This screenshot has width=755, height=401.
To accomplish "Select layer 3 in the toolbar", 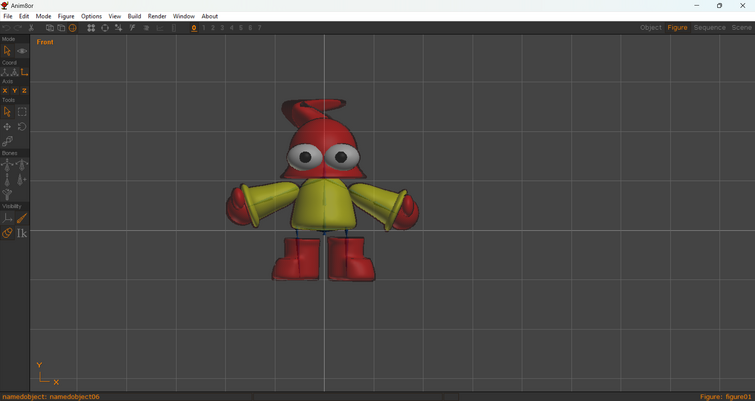I will (222, 28).
